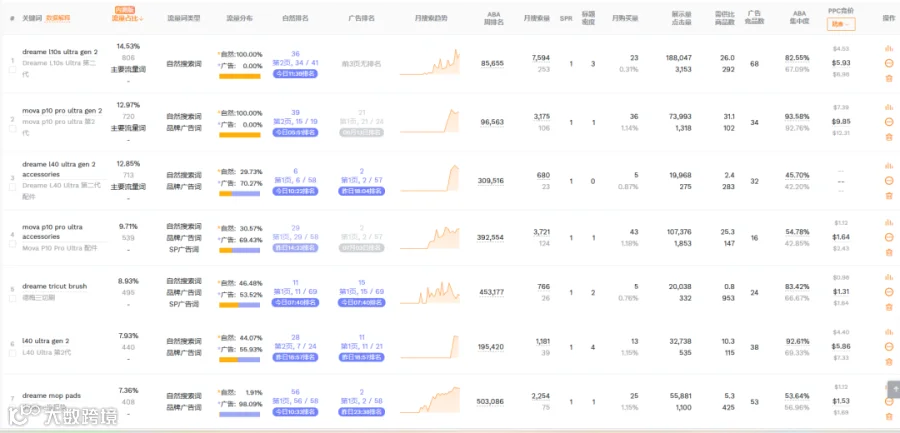900x433 pixels.
Task: Click ABA weekly rank value 503,086
Action: (490, 401)
